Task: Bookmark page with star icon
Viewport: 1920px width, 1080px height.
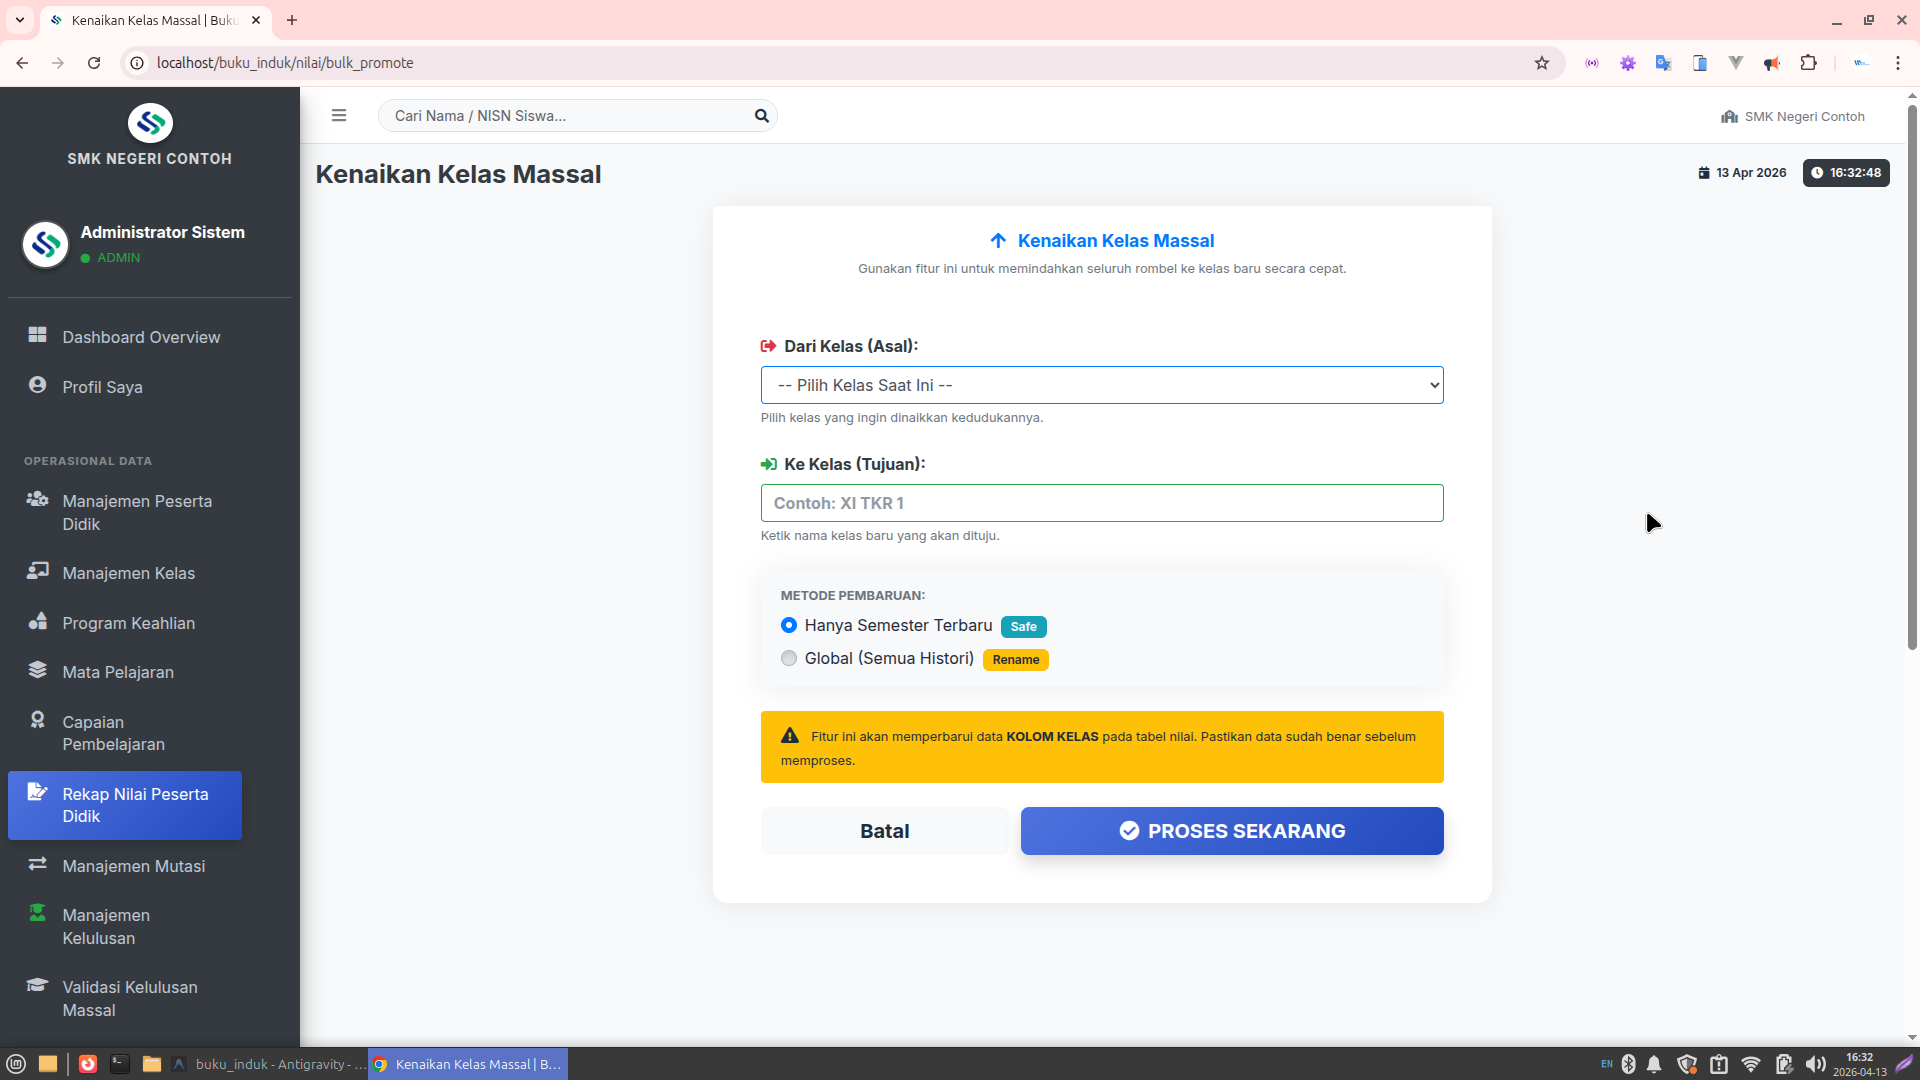Action: click(1542, 63)
